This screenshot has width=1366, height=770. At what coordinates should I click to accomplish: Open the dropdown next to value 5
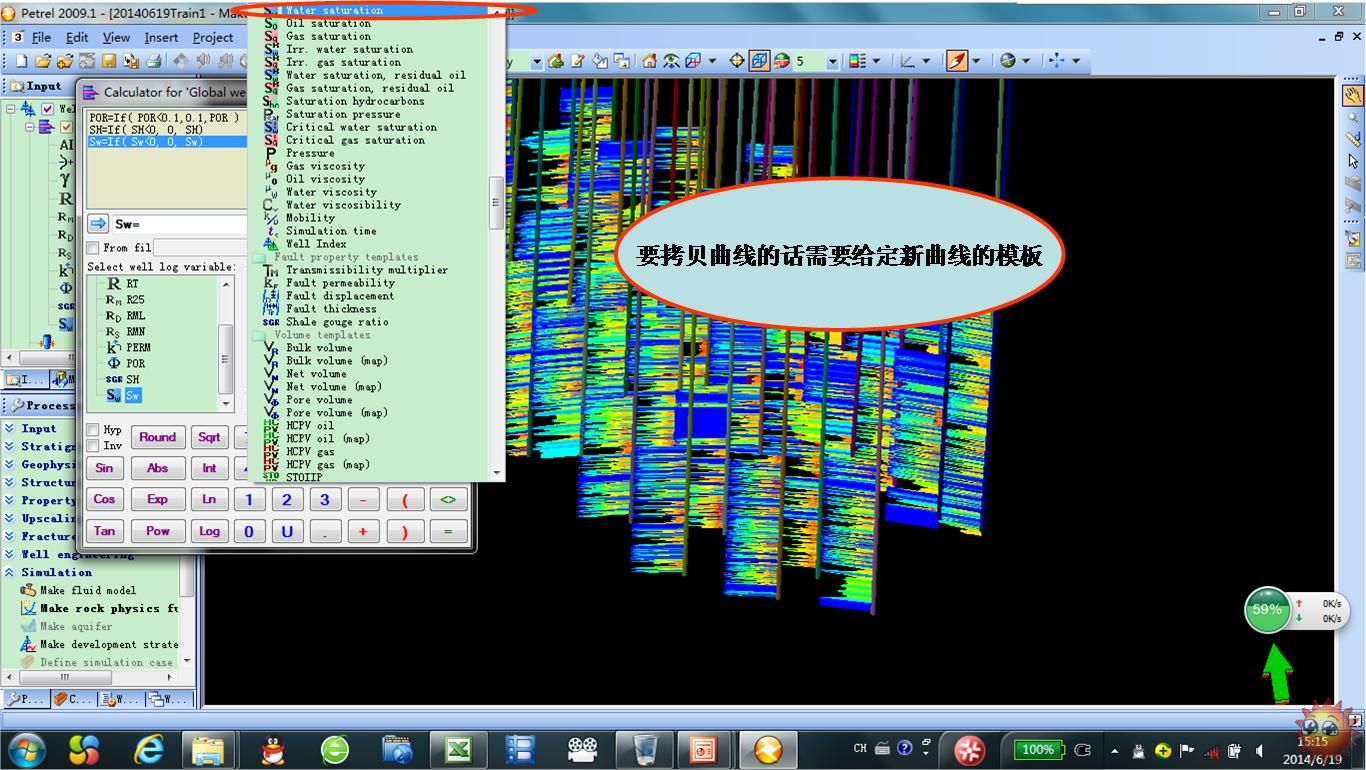[x=831, y=61]
